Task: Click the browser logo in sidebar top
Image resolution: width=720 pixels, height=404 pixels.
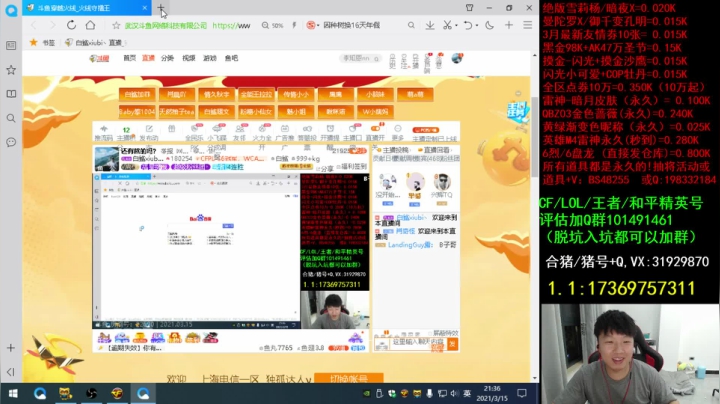Action: click(11, 10)
